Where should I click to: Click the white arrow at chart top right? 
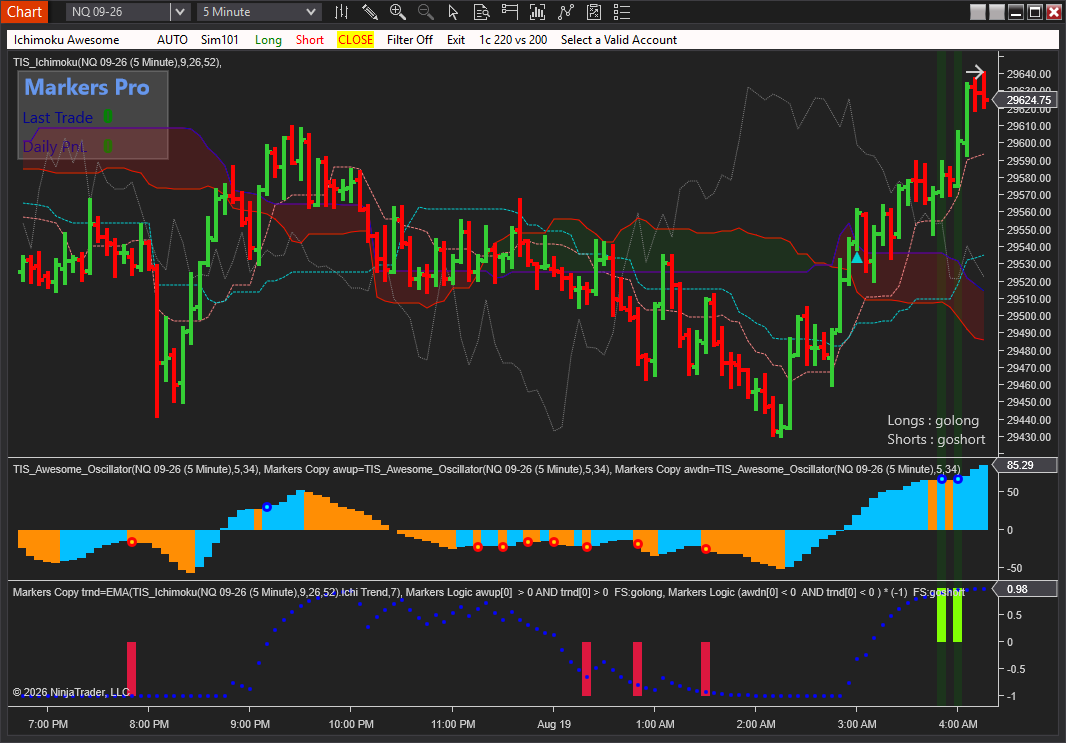(x=975, y=71)
